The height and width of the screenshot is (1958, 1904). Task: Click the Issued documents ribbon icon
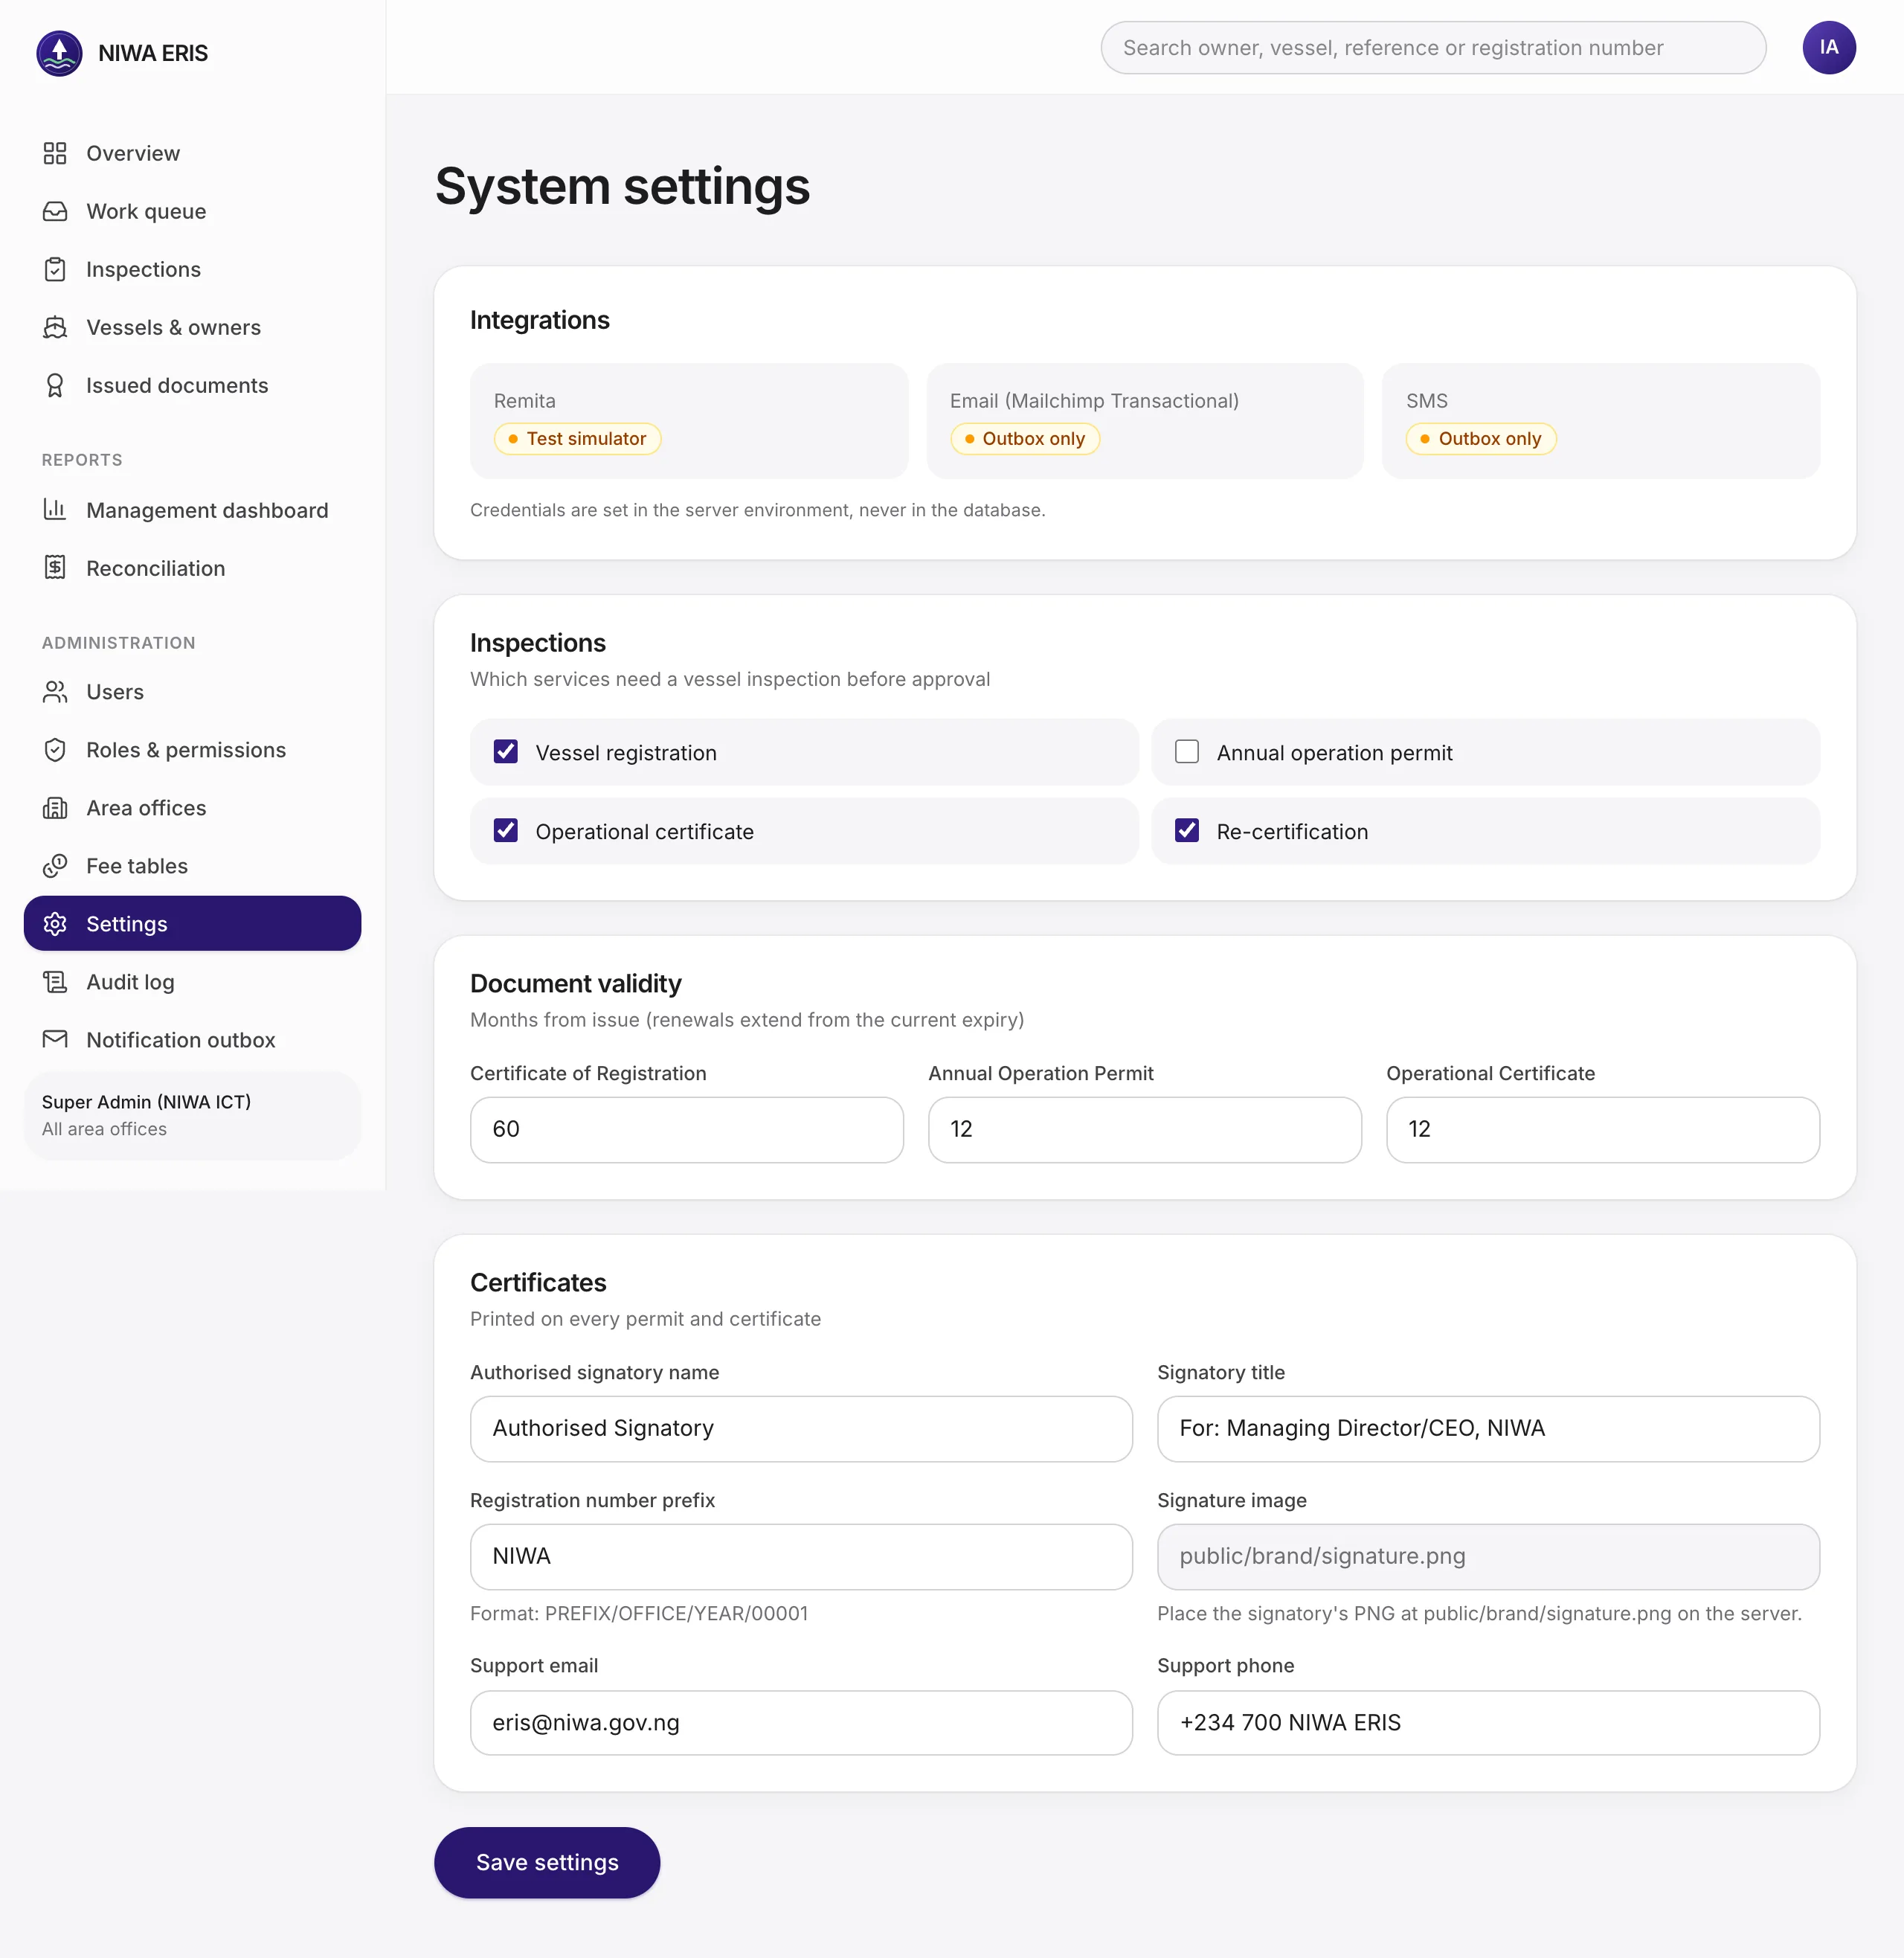click(55, 385)
